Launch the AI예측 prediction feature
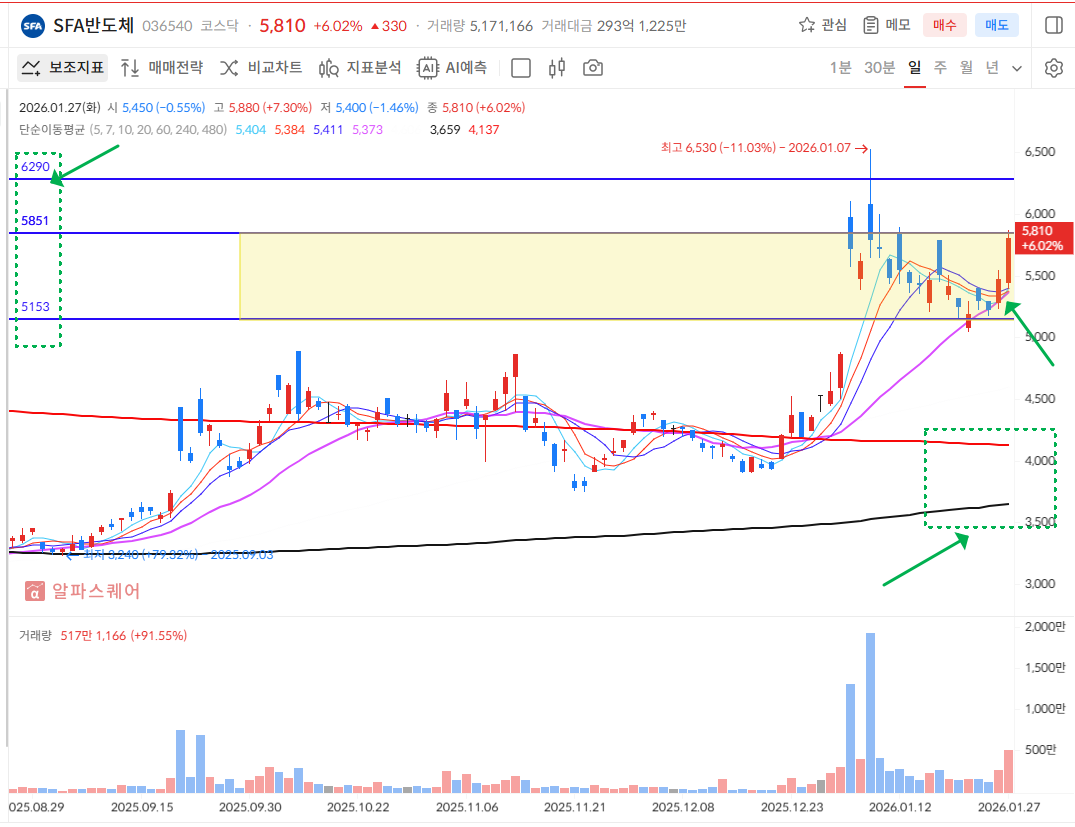Screen dimensions: 1075x827 coord(453,68)
